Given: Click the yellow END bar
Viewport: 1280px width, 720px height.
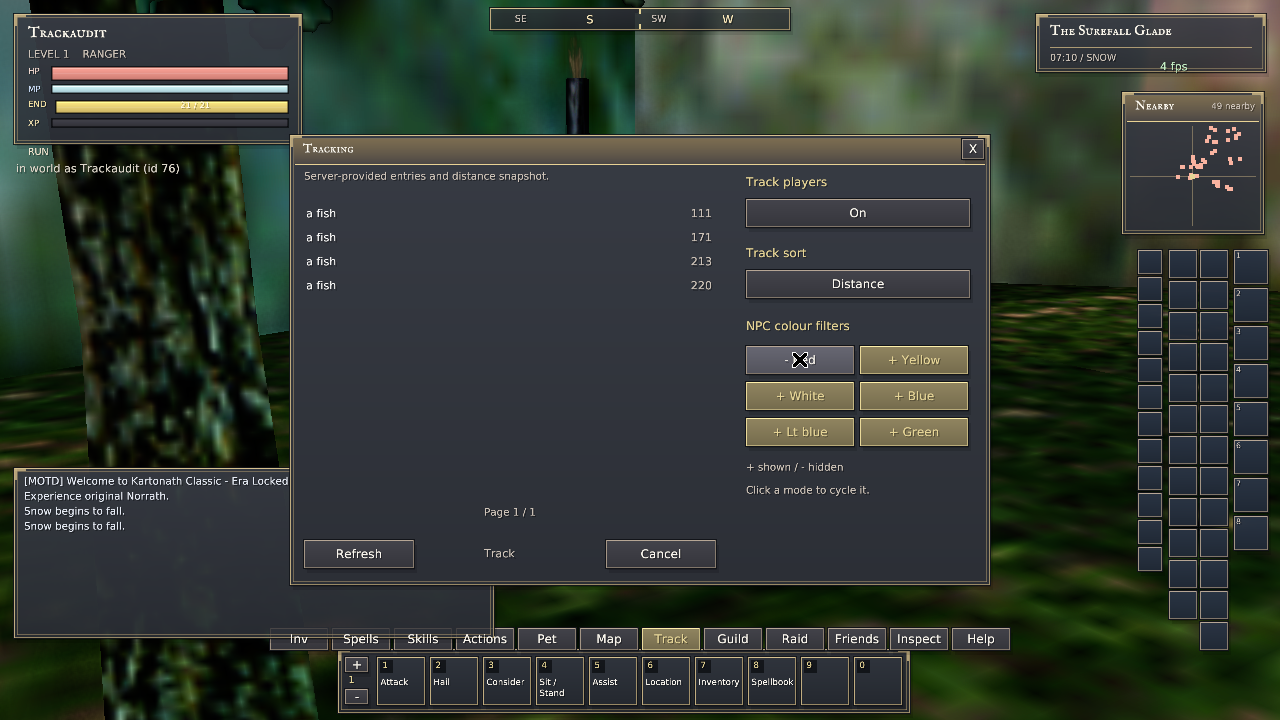Looking at the screenshot, I should tap(172, 106).
